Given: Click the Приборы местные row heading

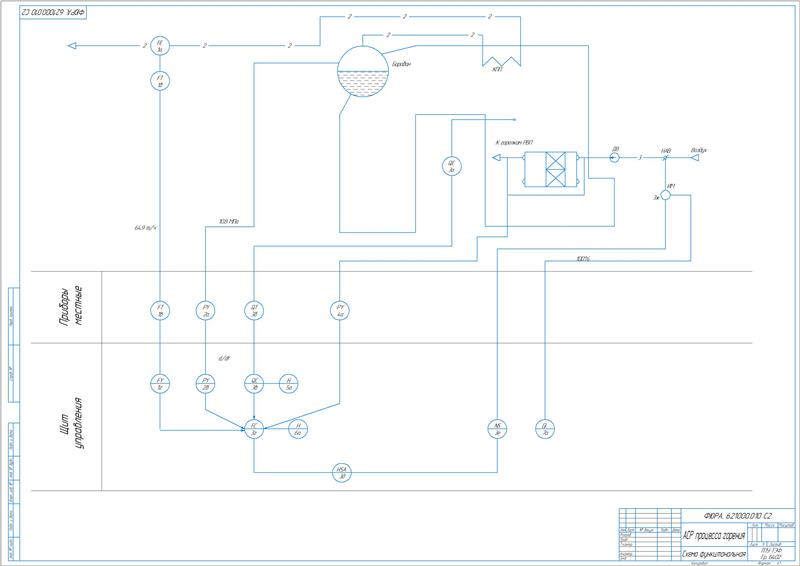Looking at the screenshot, I should coord(71,306).
